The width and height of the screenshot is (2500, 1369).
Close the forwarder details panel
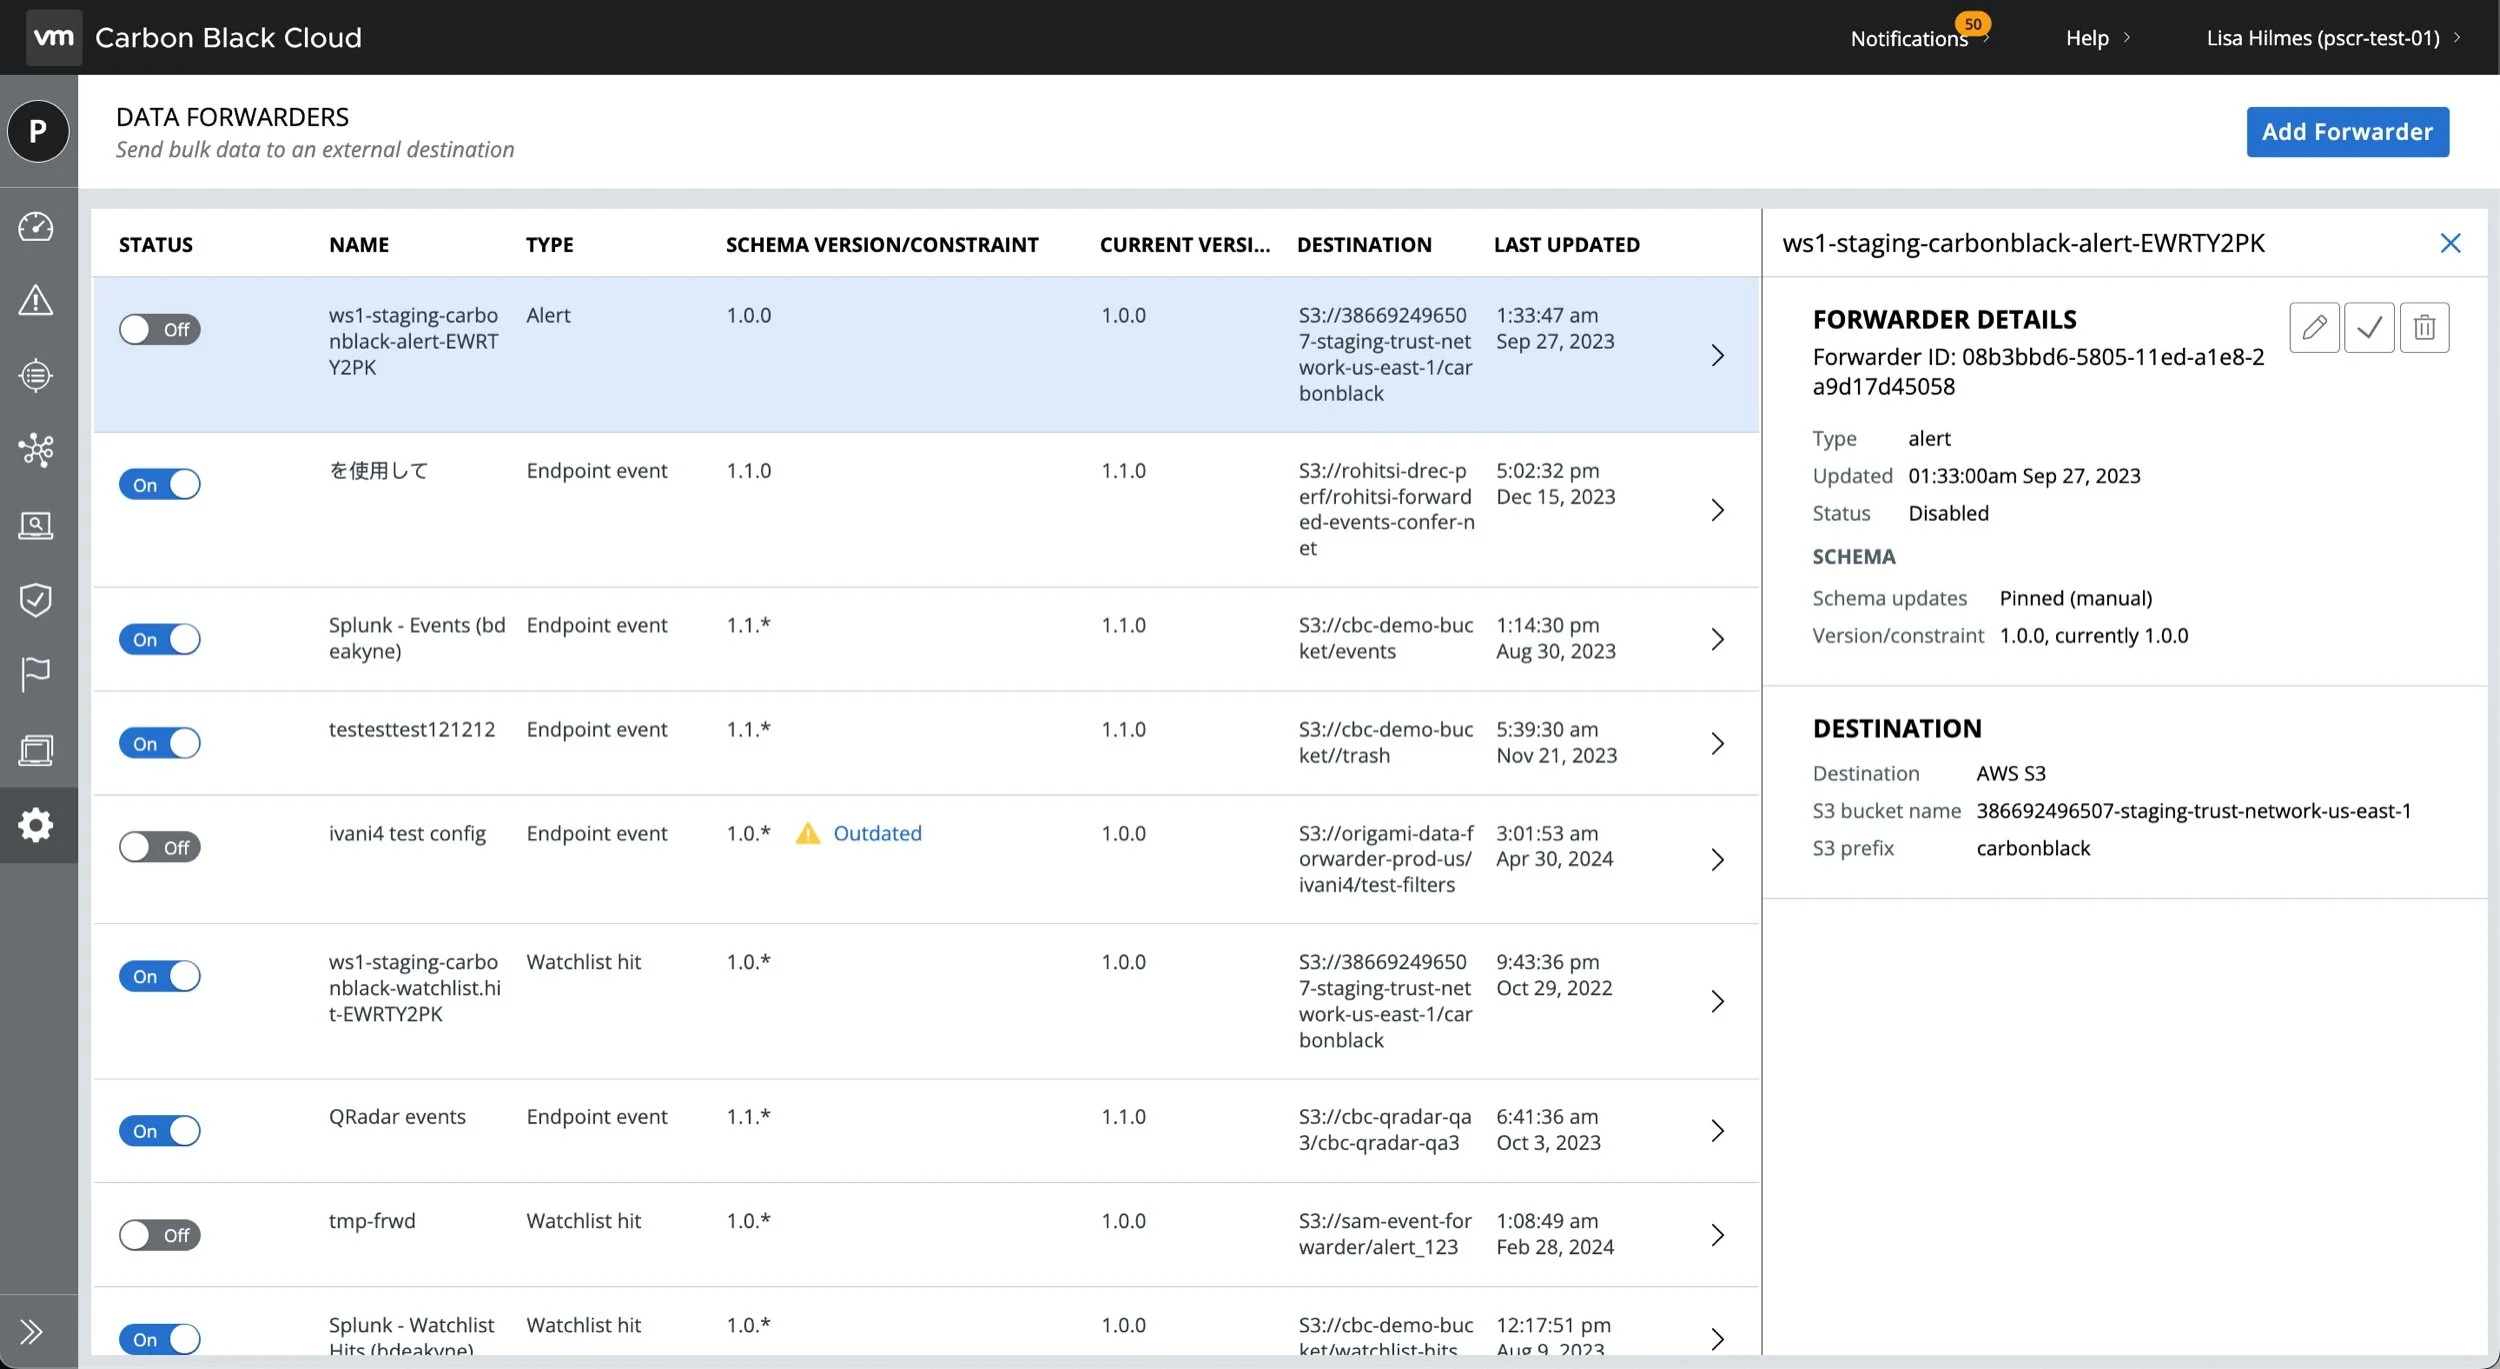coord(2450,243)
